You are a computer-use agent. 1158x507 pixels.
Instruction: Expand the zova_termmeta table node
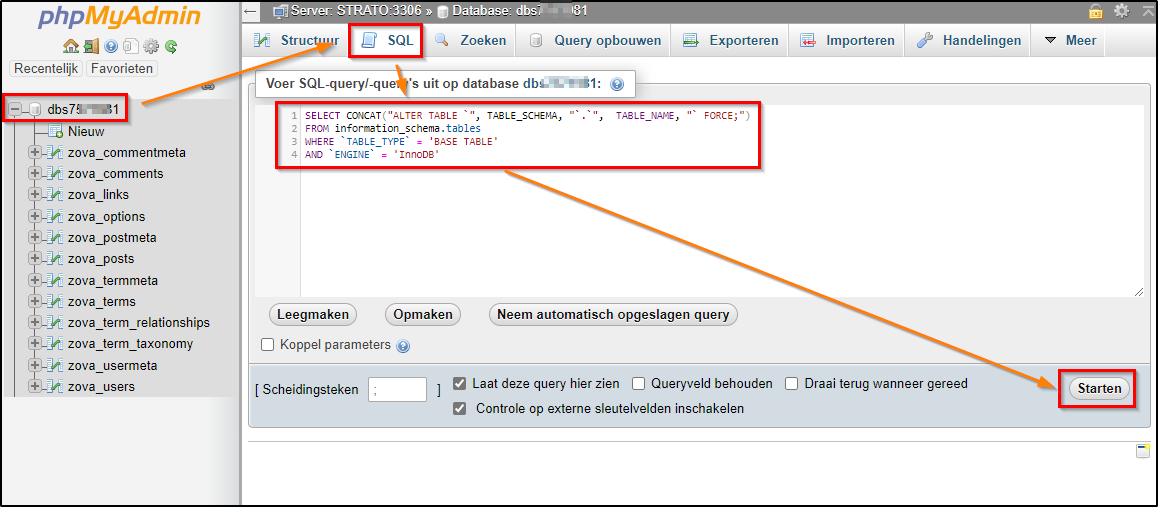(x=34, y=280)
